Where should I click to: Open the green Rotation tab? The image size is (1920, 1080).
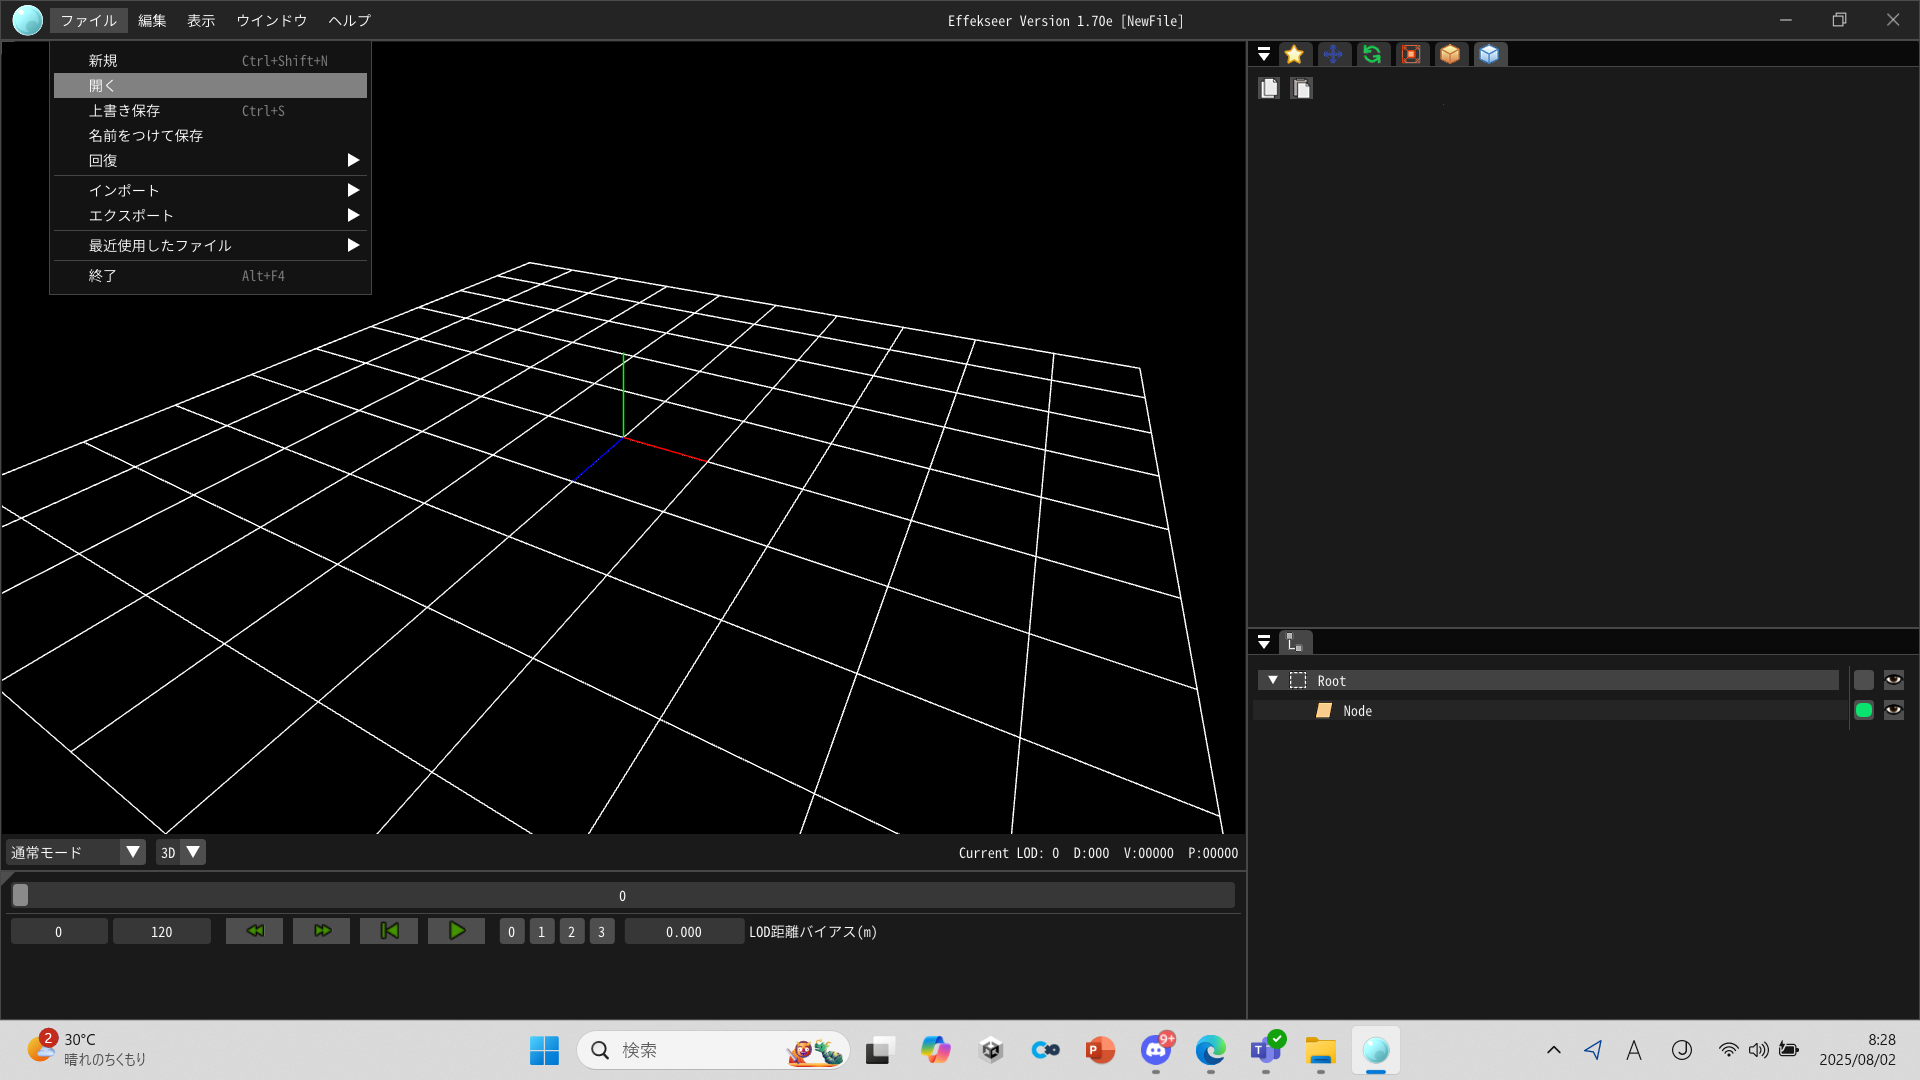1372,55
